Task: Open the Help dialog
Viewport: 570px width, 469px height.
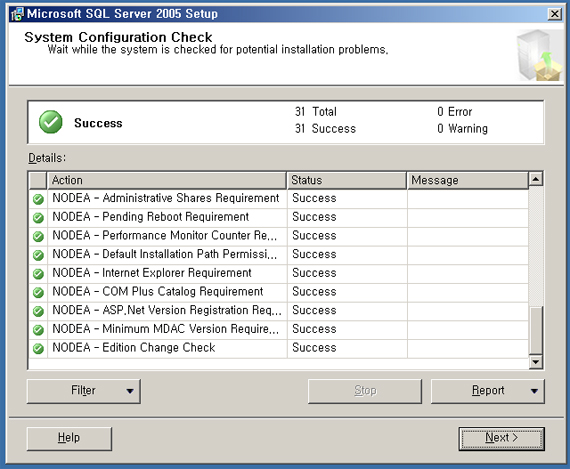Action: coord(69,438)
